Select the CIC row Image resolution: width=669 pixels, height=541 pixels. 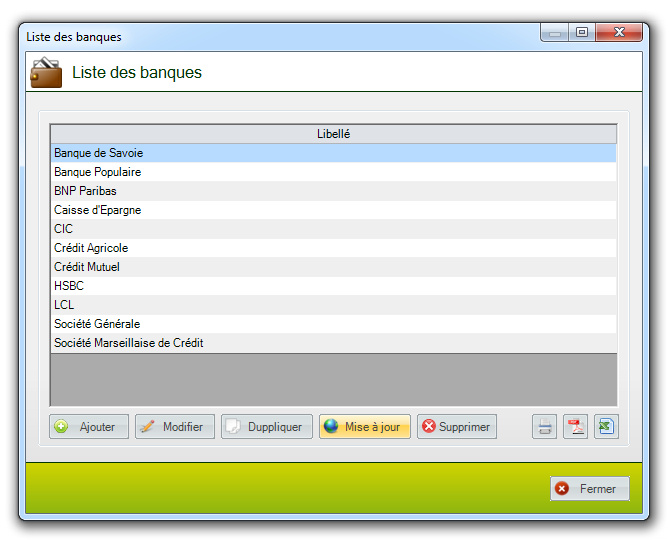[x=333, y=229]
